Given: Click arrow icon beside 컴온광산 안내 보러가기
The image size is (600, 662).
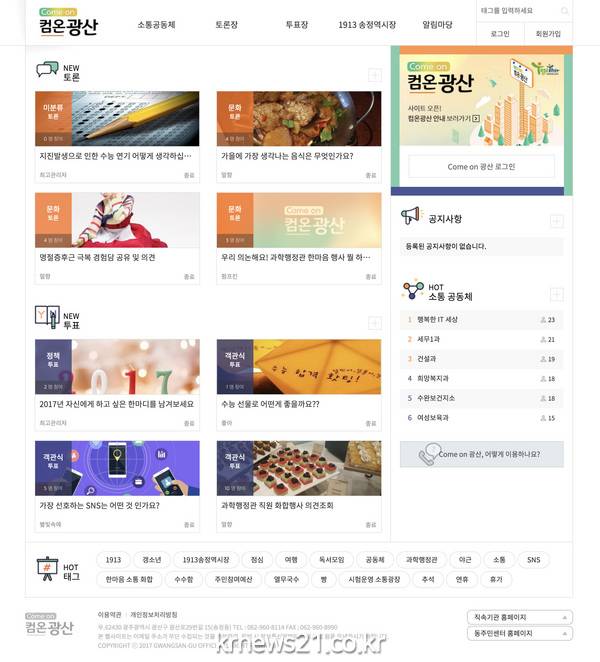Looking at the screenshot, I should click(476, 117).
